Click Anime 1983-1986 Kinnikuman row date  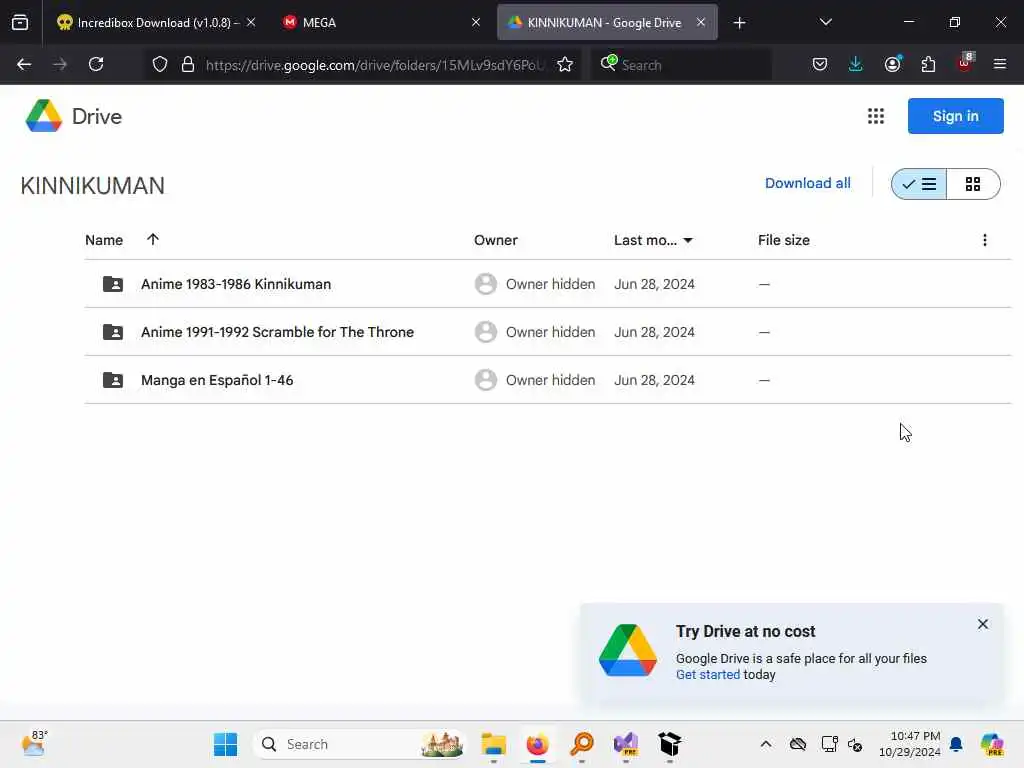[654, 284]
